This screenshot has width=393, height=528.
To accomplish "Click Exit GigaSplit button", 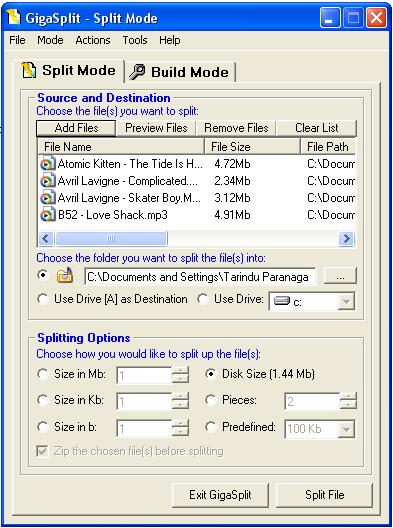I will tap(220, 495).
